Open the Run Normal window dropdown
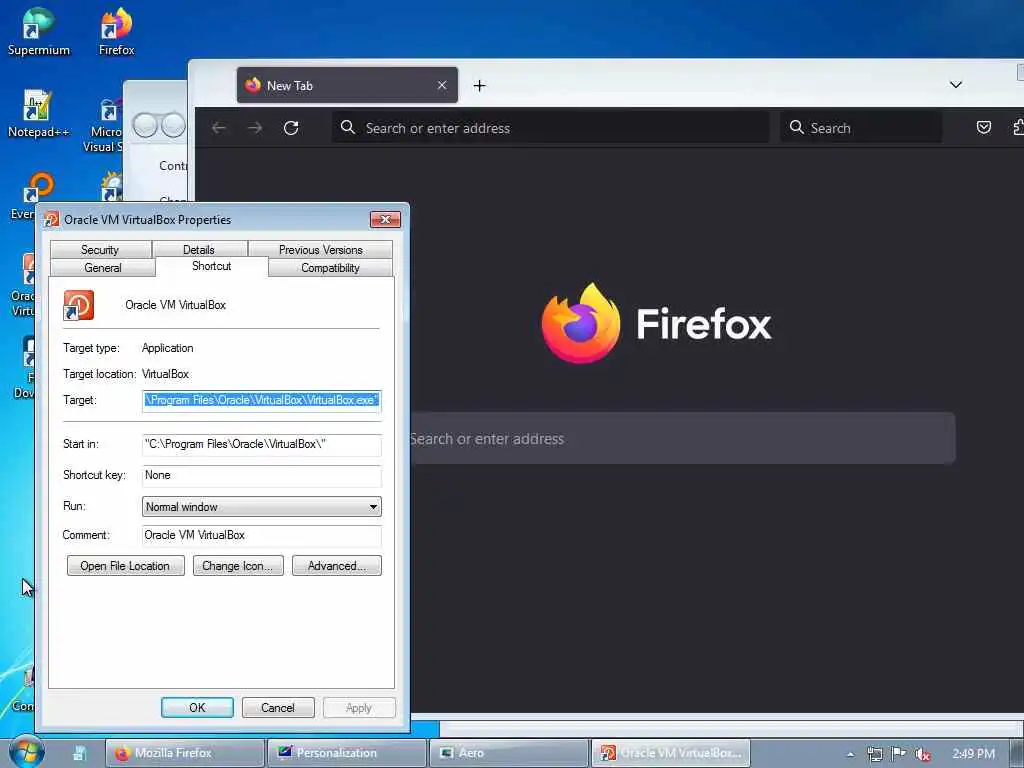1024x768 pixels. [261, 507]
